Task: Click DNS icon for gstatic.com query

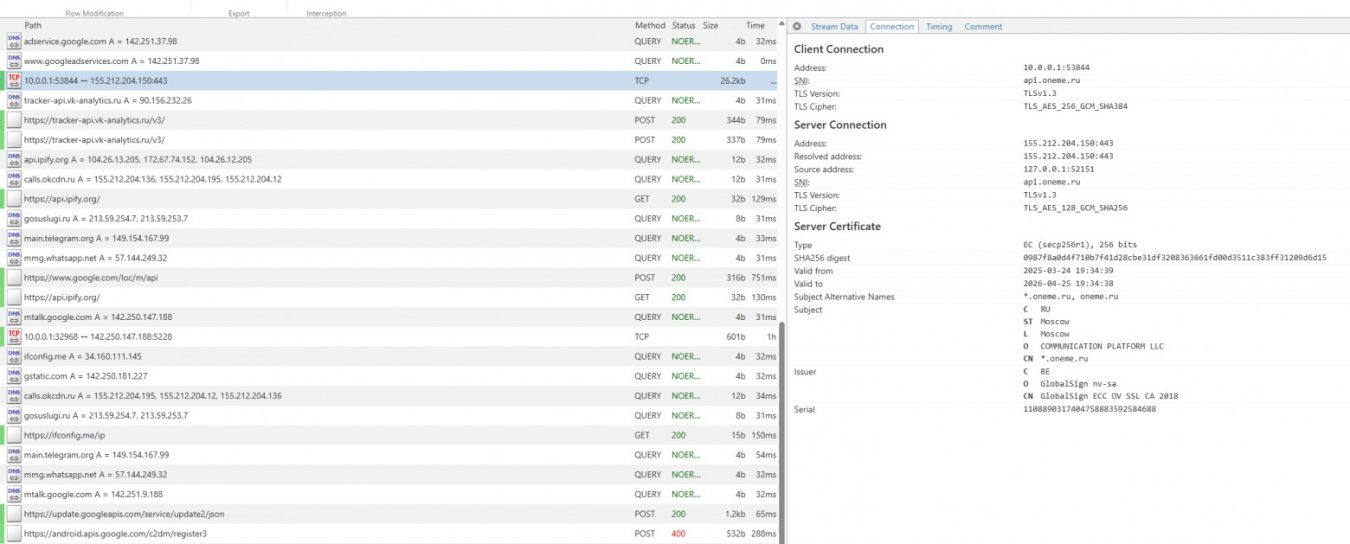Action: (14, 376)
